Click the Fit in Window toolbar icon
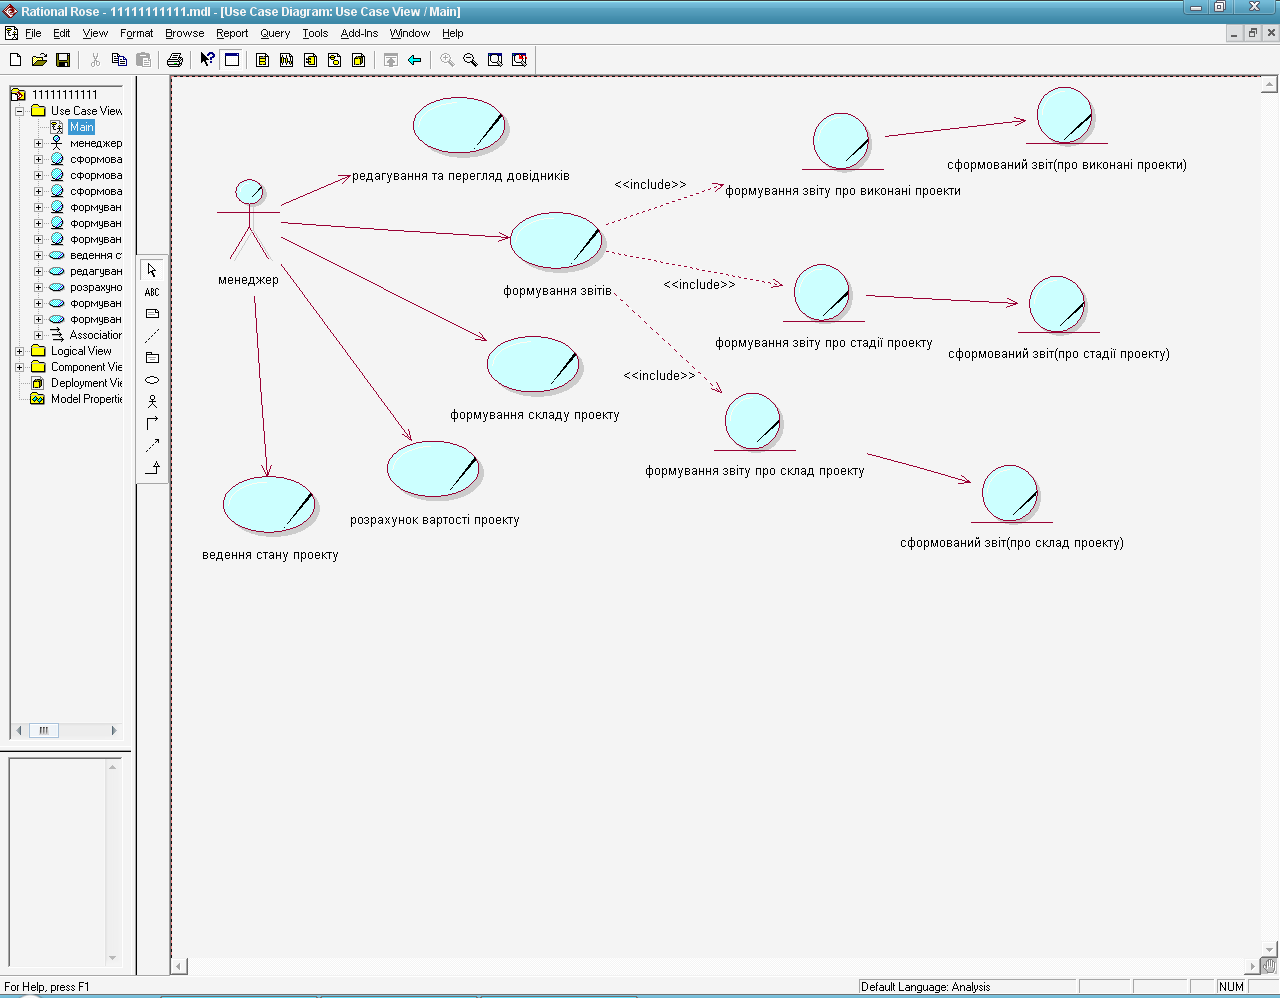1280x998 pixels. click(x=495, y=60)
